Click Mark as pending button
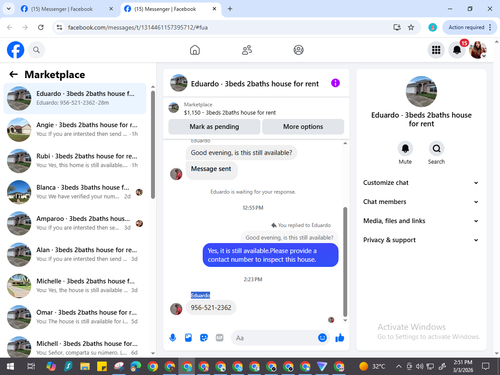 214,127
